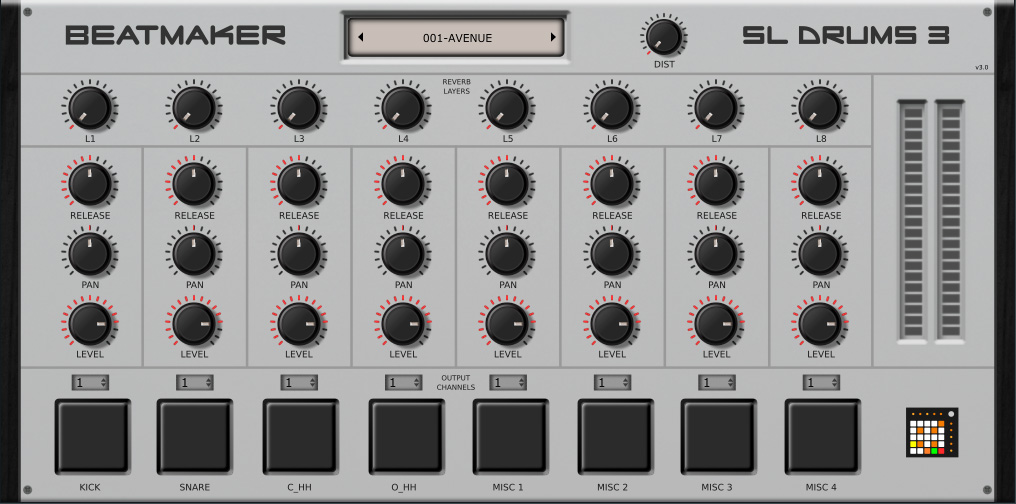1016x504 pixels.
Task: Click the SNARE channel PAN knob
Action: (194, 253)
